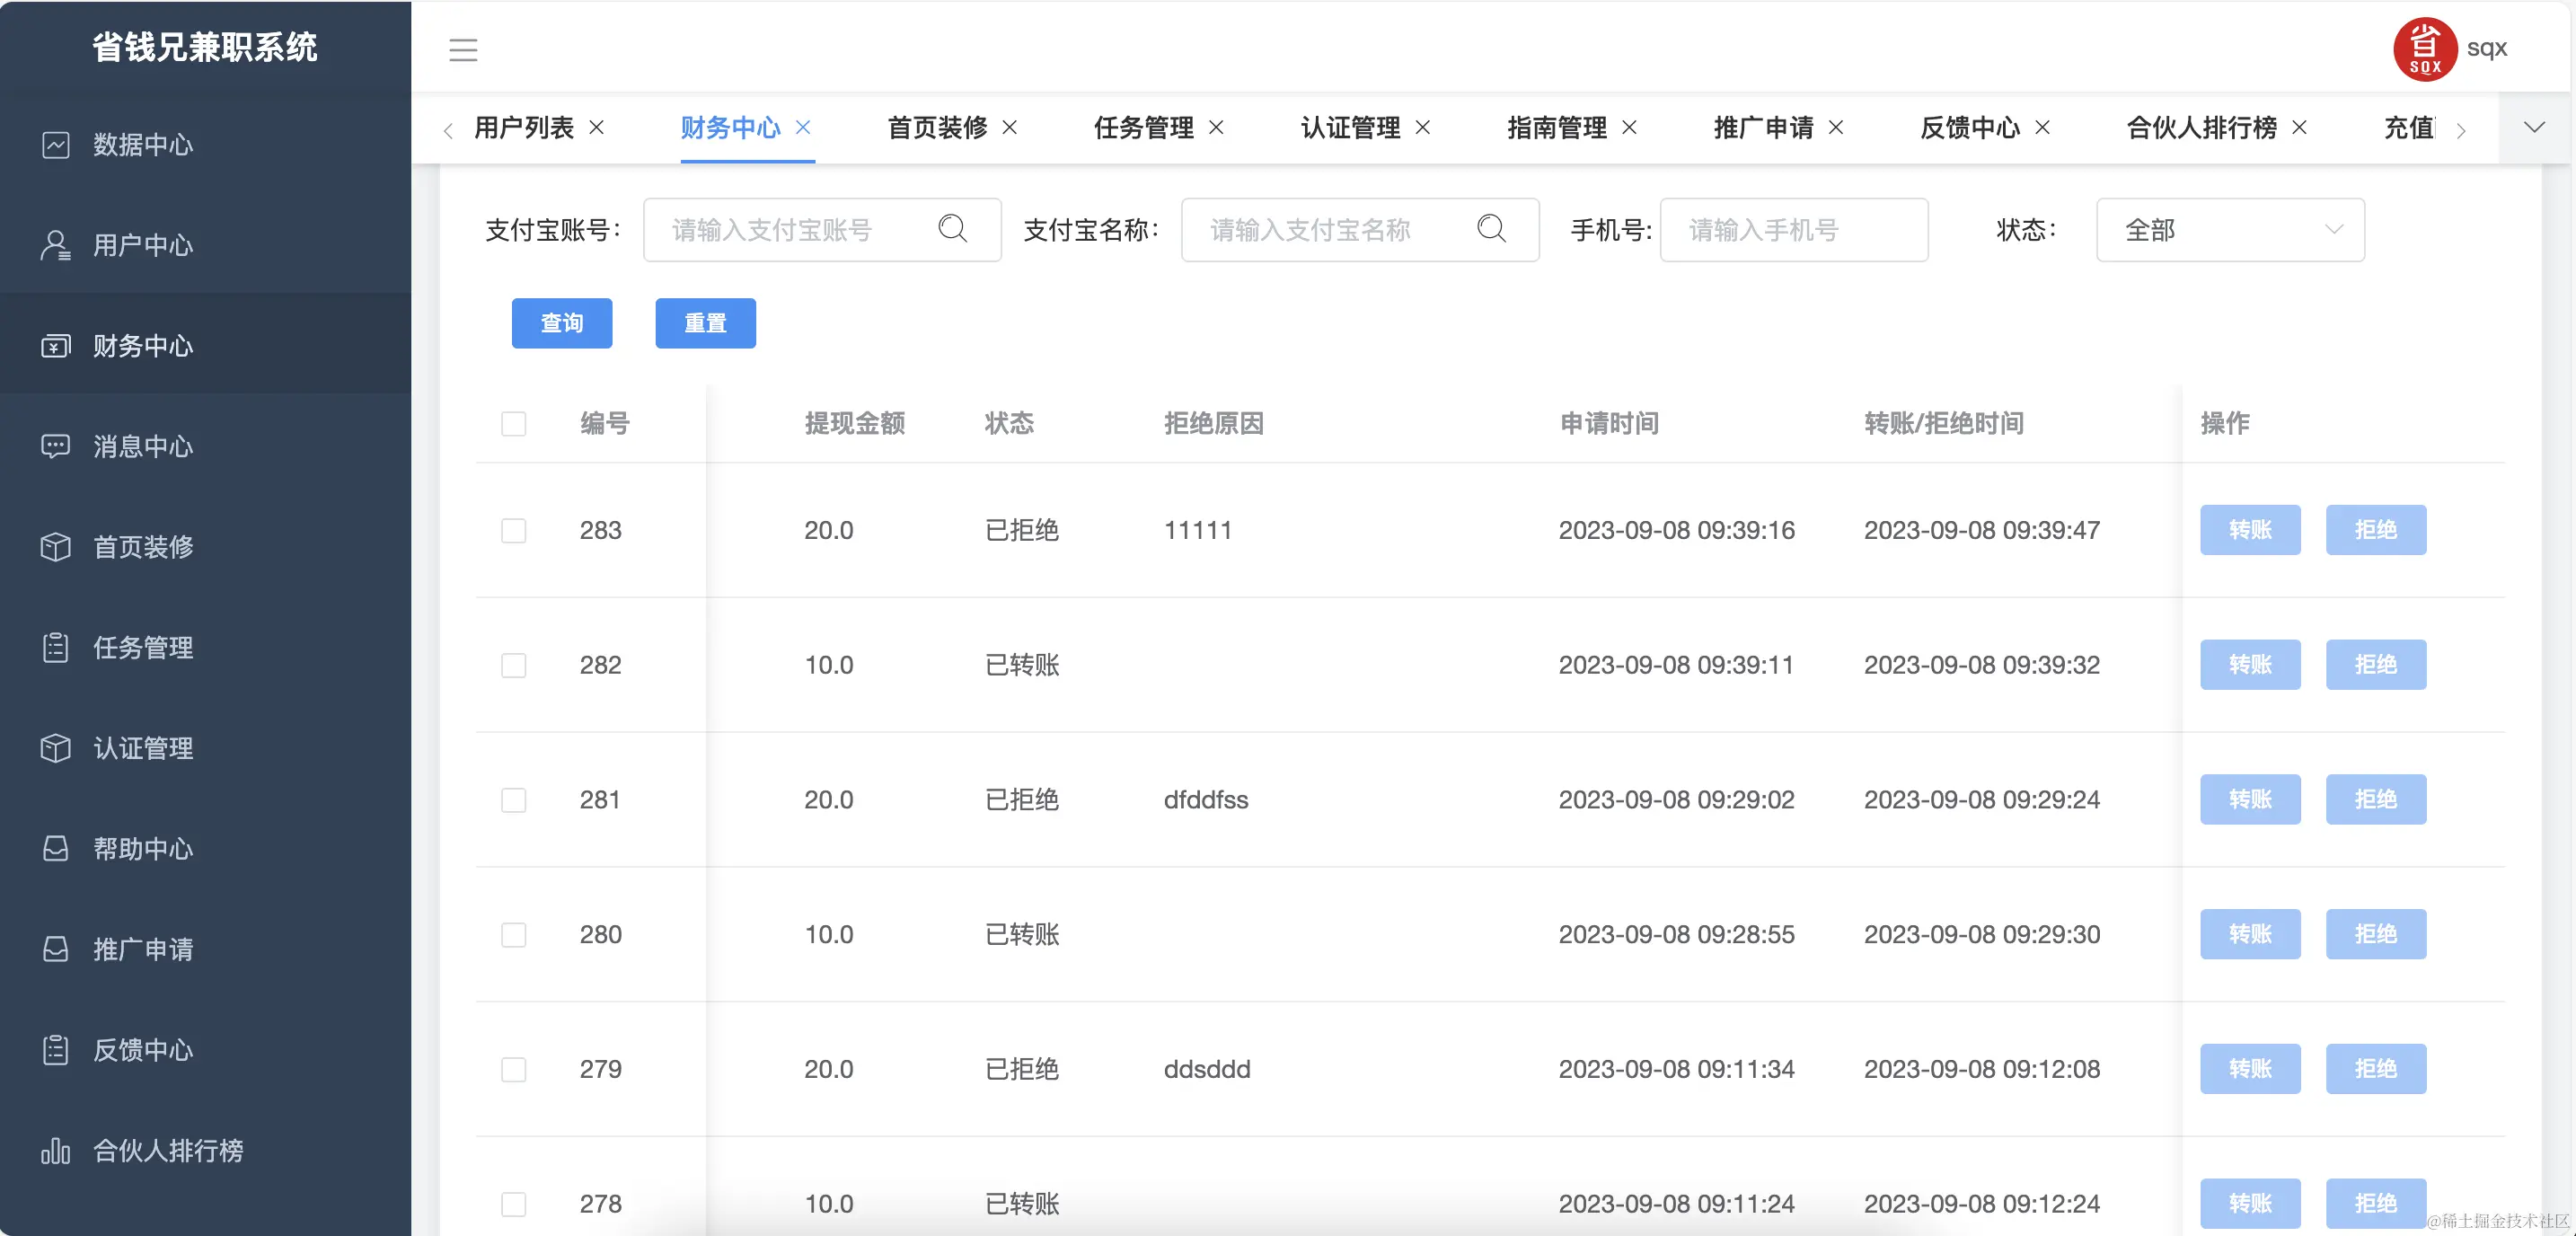This screenshot has width=2576, height=1236.
Task: Toggle sidebar with hamburger menu icon
Action: 463,49
